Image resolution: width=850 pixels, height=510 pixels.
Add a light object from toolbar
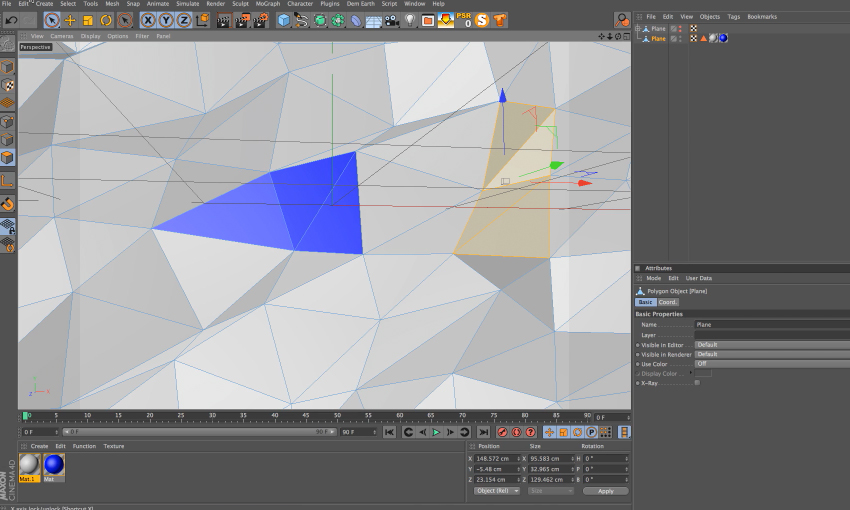pyautogui.click(x=410, y=20)
